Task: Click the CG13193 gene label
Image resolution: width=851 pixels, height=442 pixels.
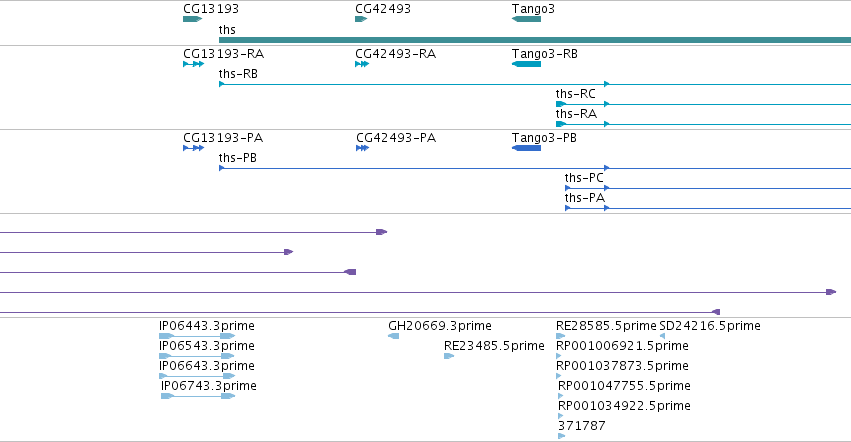Action: 211,9
